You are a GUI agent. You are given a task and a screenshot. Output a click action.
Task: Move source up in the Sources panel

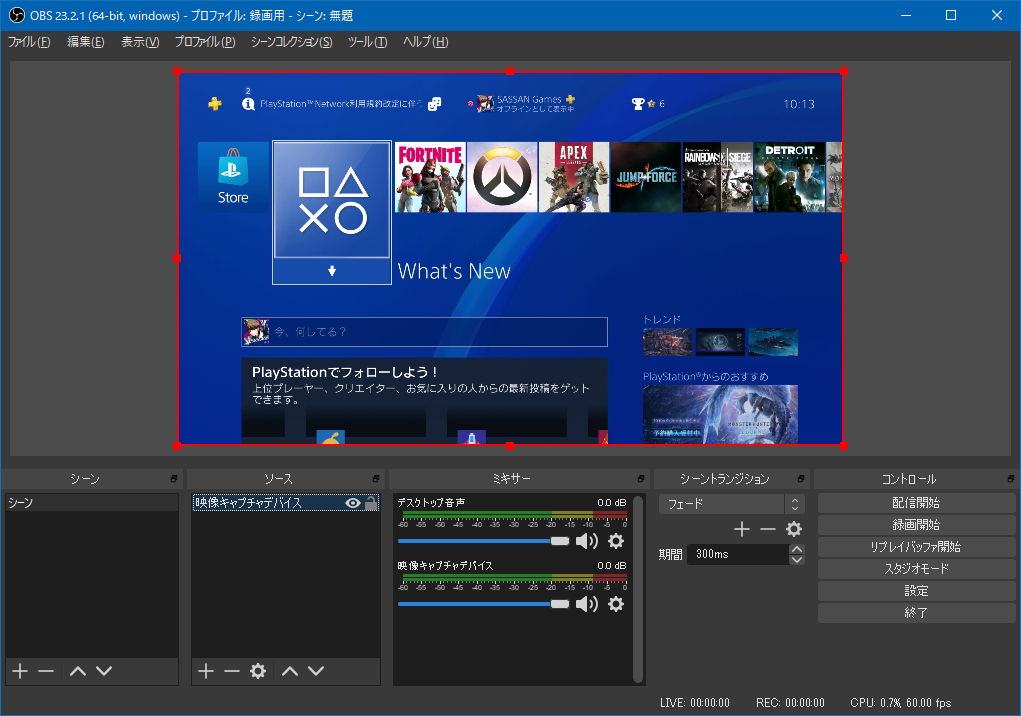[x=290, y=671]
